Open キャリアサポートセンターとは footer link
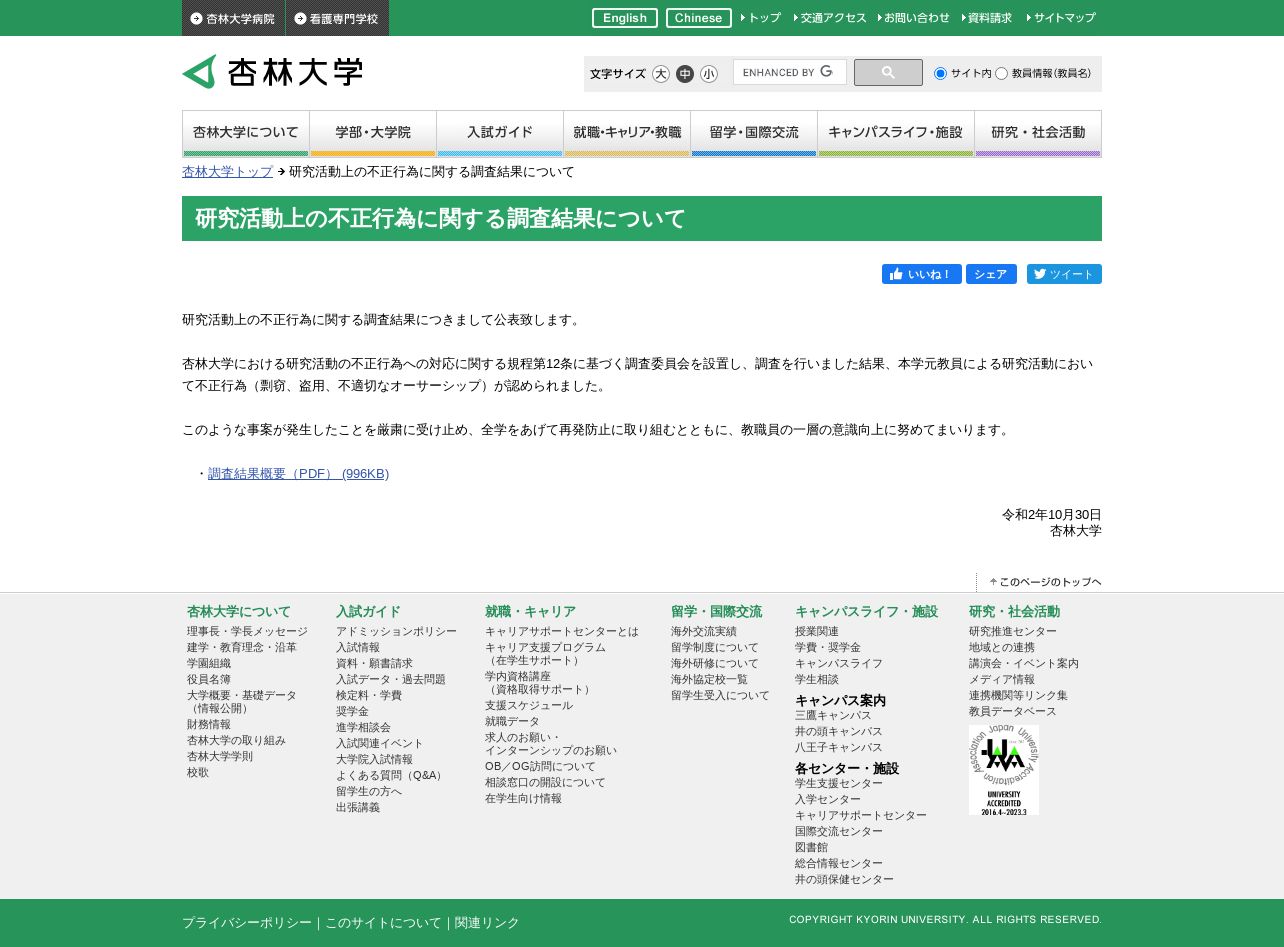The width and height of the screenshot is (1284, 947). tap(562, 632)
